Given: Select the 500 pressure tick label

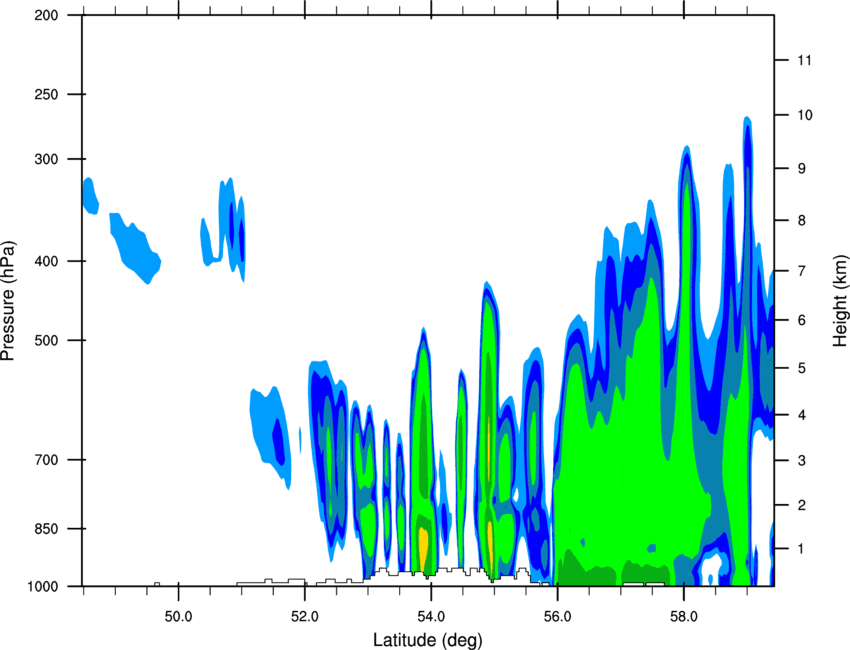Looking at the screenshot, I should click(47, 340).
